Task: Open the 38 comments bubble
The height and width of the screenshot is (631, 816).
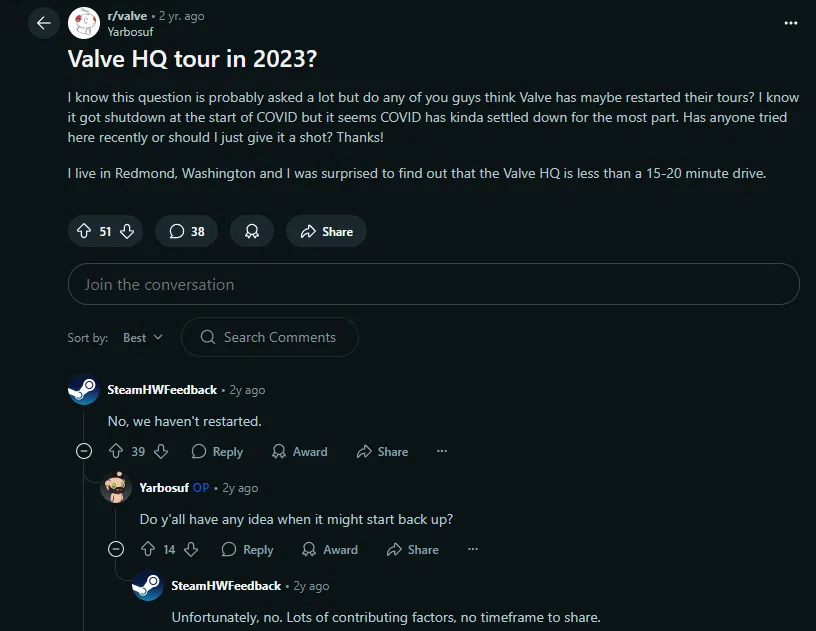Action: tap(186, 231)
